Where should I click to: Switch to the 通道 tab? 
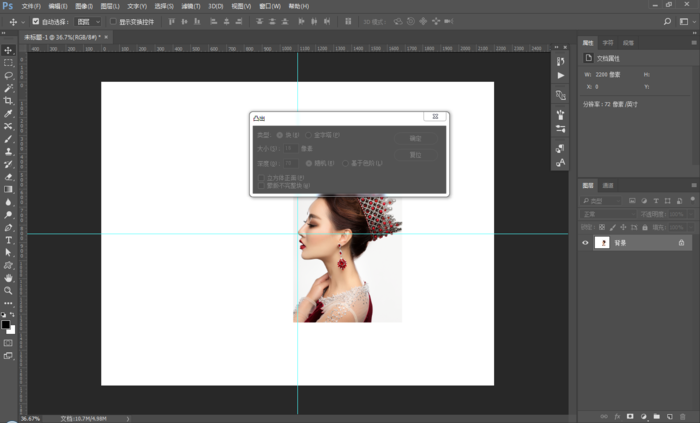click(608, 185)
